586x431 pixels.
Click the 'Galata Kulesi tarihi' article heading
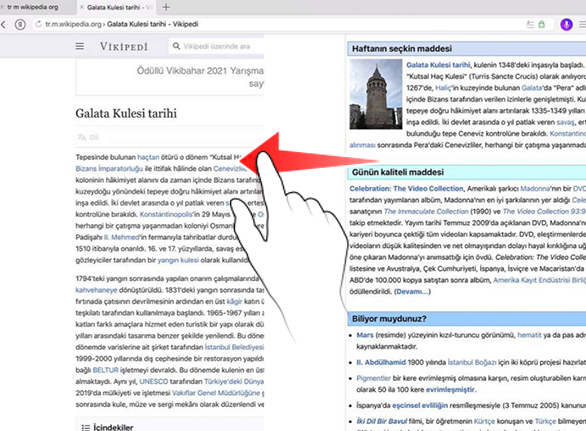pos(126,113)
